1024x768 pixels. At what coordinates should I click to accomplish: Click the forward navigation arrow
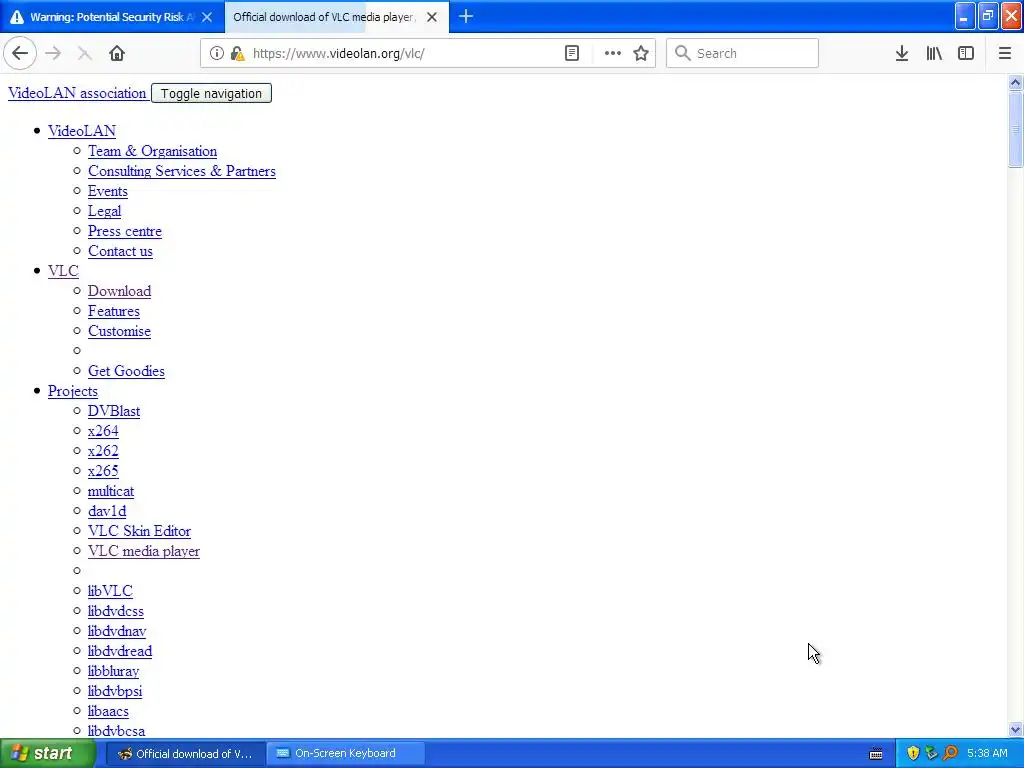click(54, 54)
